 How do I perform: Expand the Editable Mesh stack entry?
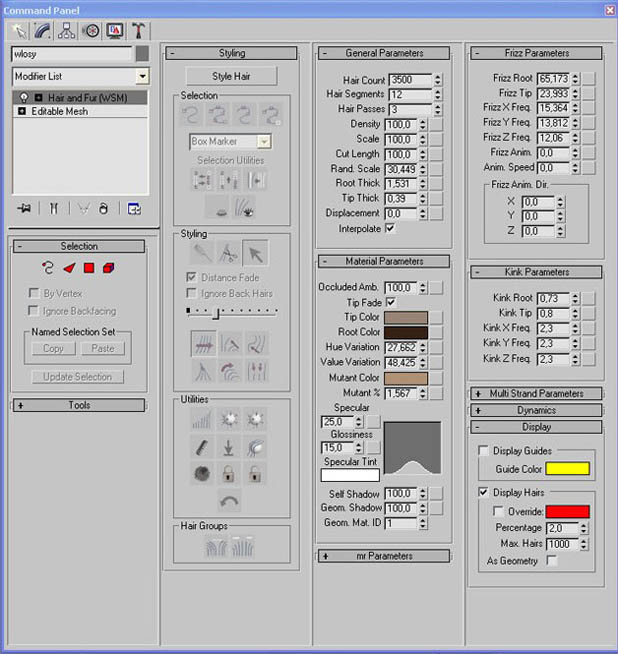click(x=22, y=111)
